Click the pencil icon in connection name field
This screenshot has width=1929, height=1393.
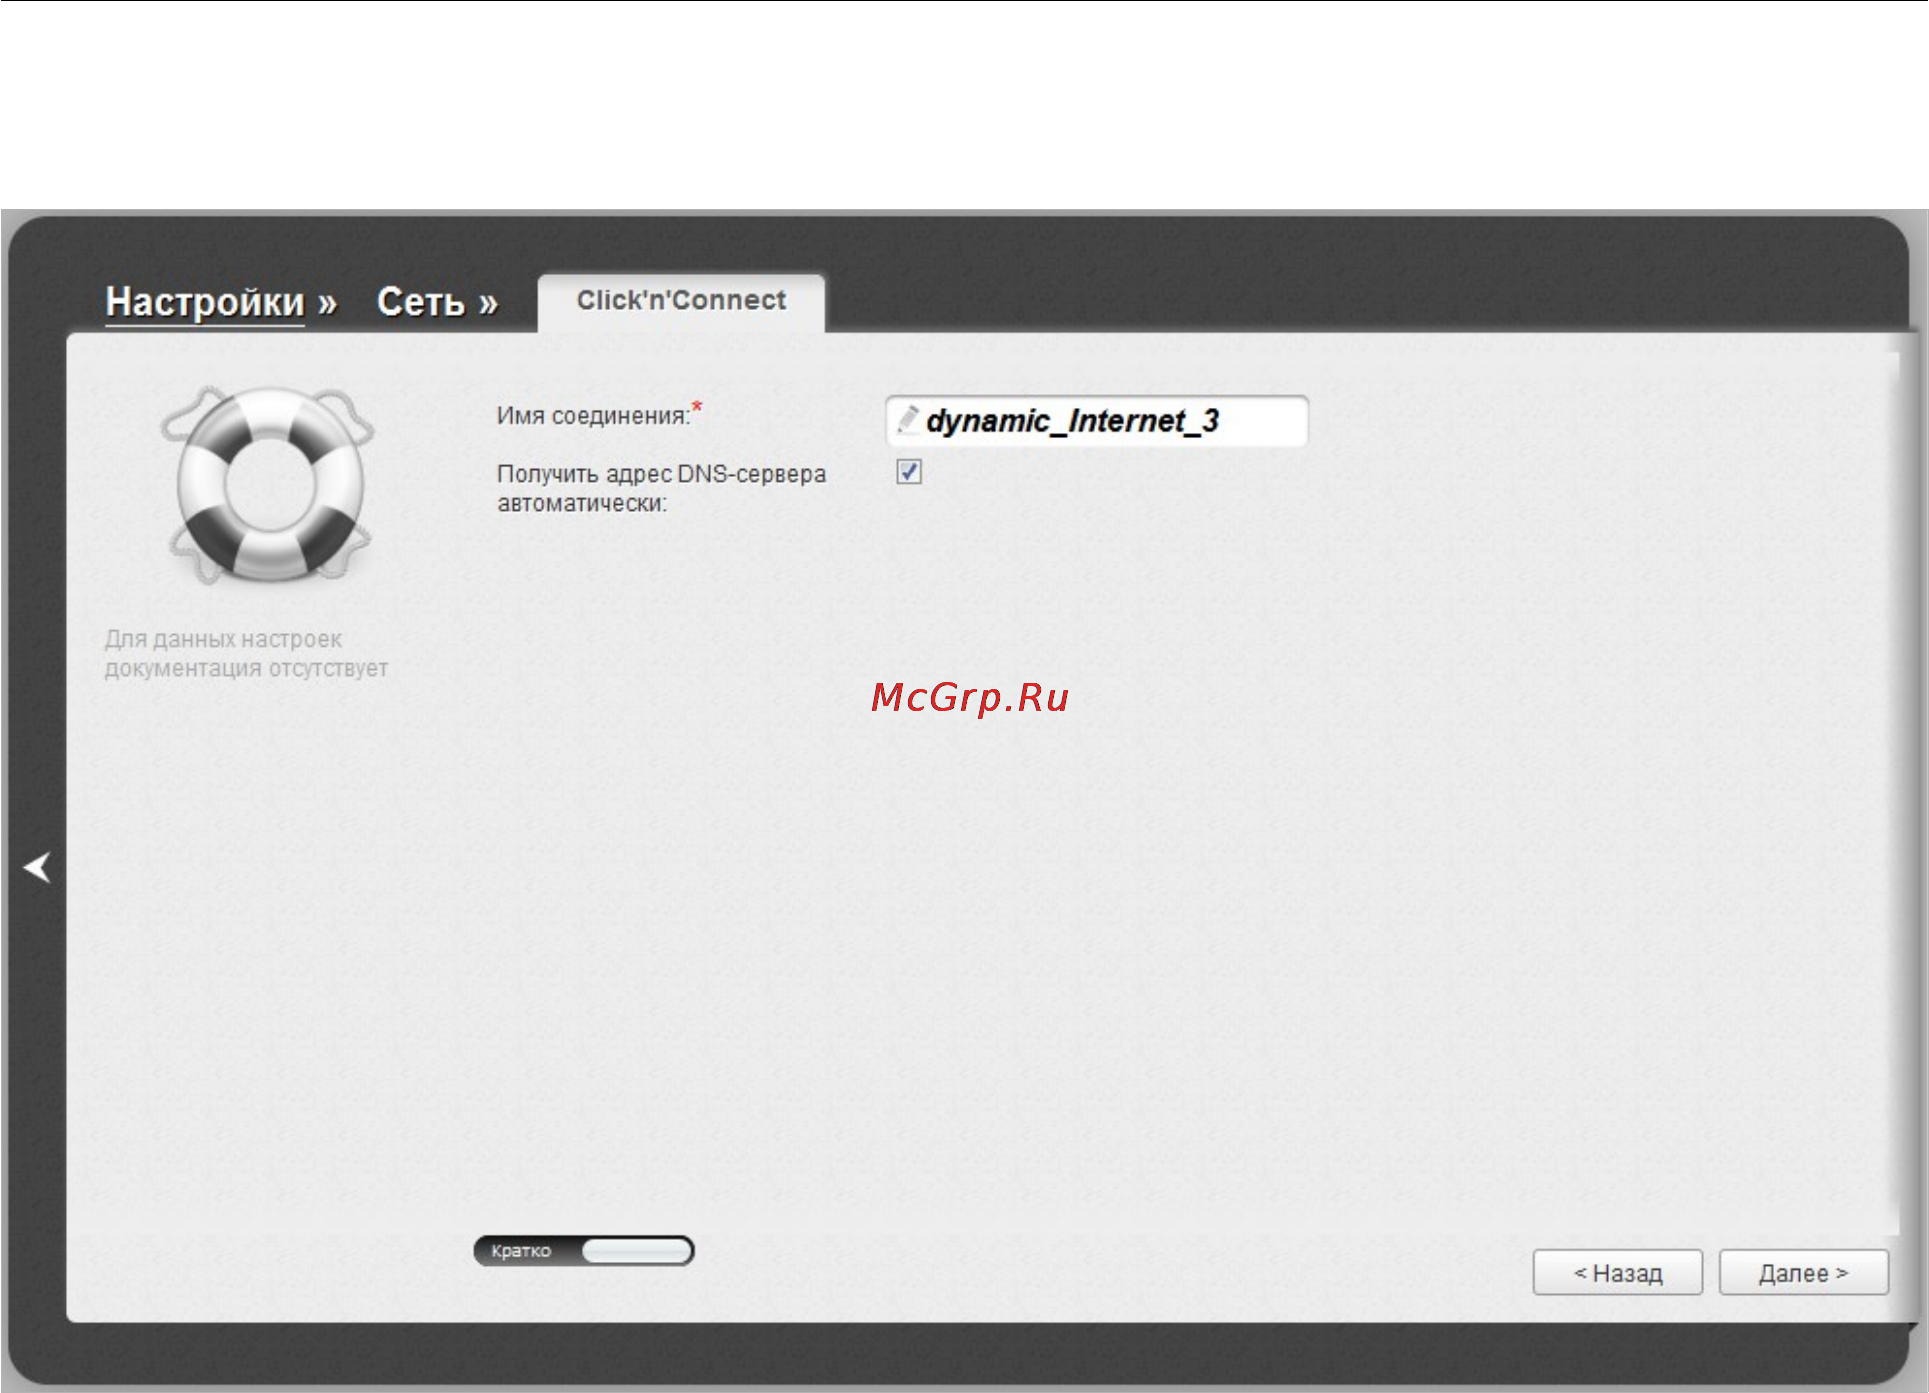coord(908,420)
